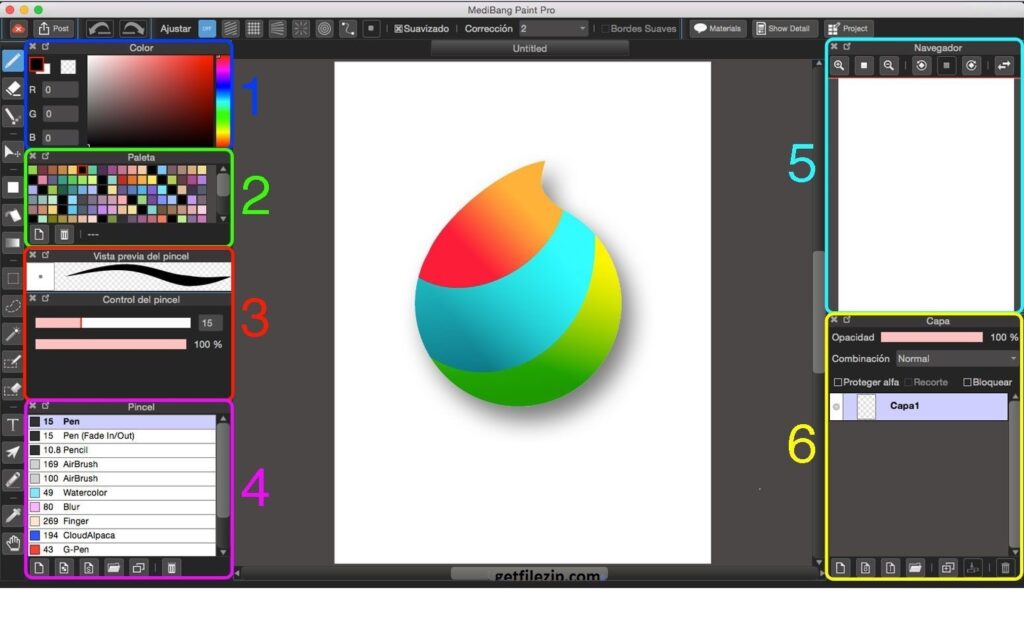Image resolution: width=1024 pixels, height=629 pixels.
Task: Click the brush size slider
Action: point(113,323)
